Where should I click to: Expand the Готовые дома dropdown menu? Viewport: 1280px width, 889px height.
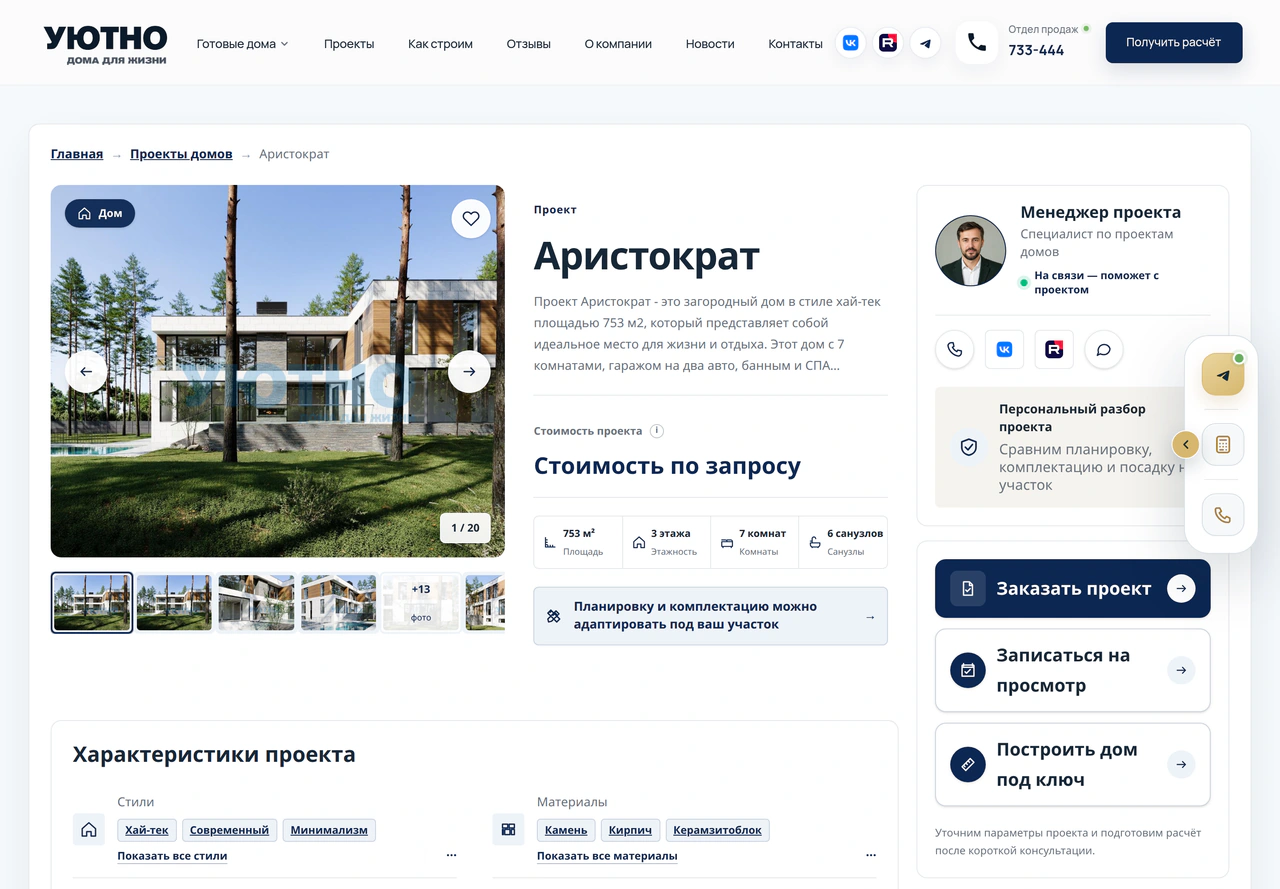[x=242, y=44]
